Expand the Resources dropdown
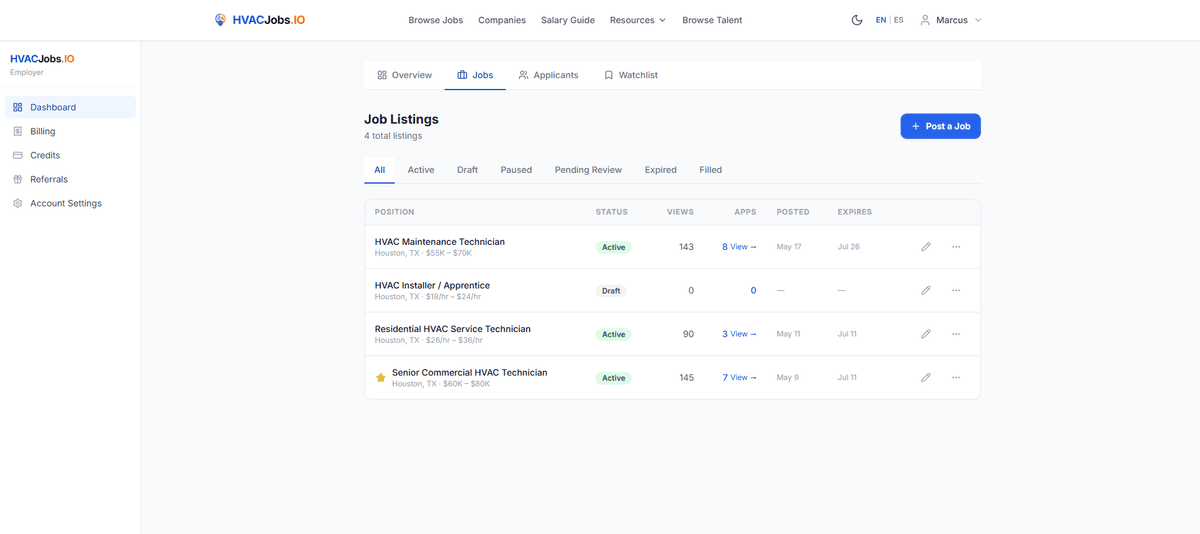This screenshot has width=1200, height=534. point(638,20)
